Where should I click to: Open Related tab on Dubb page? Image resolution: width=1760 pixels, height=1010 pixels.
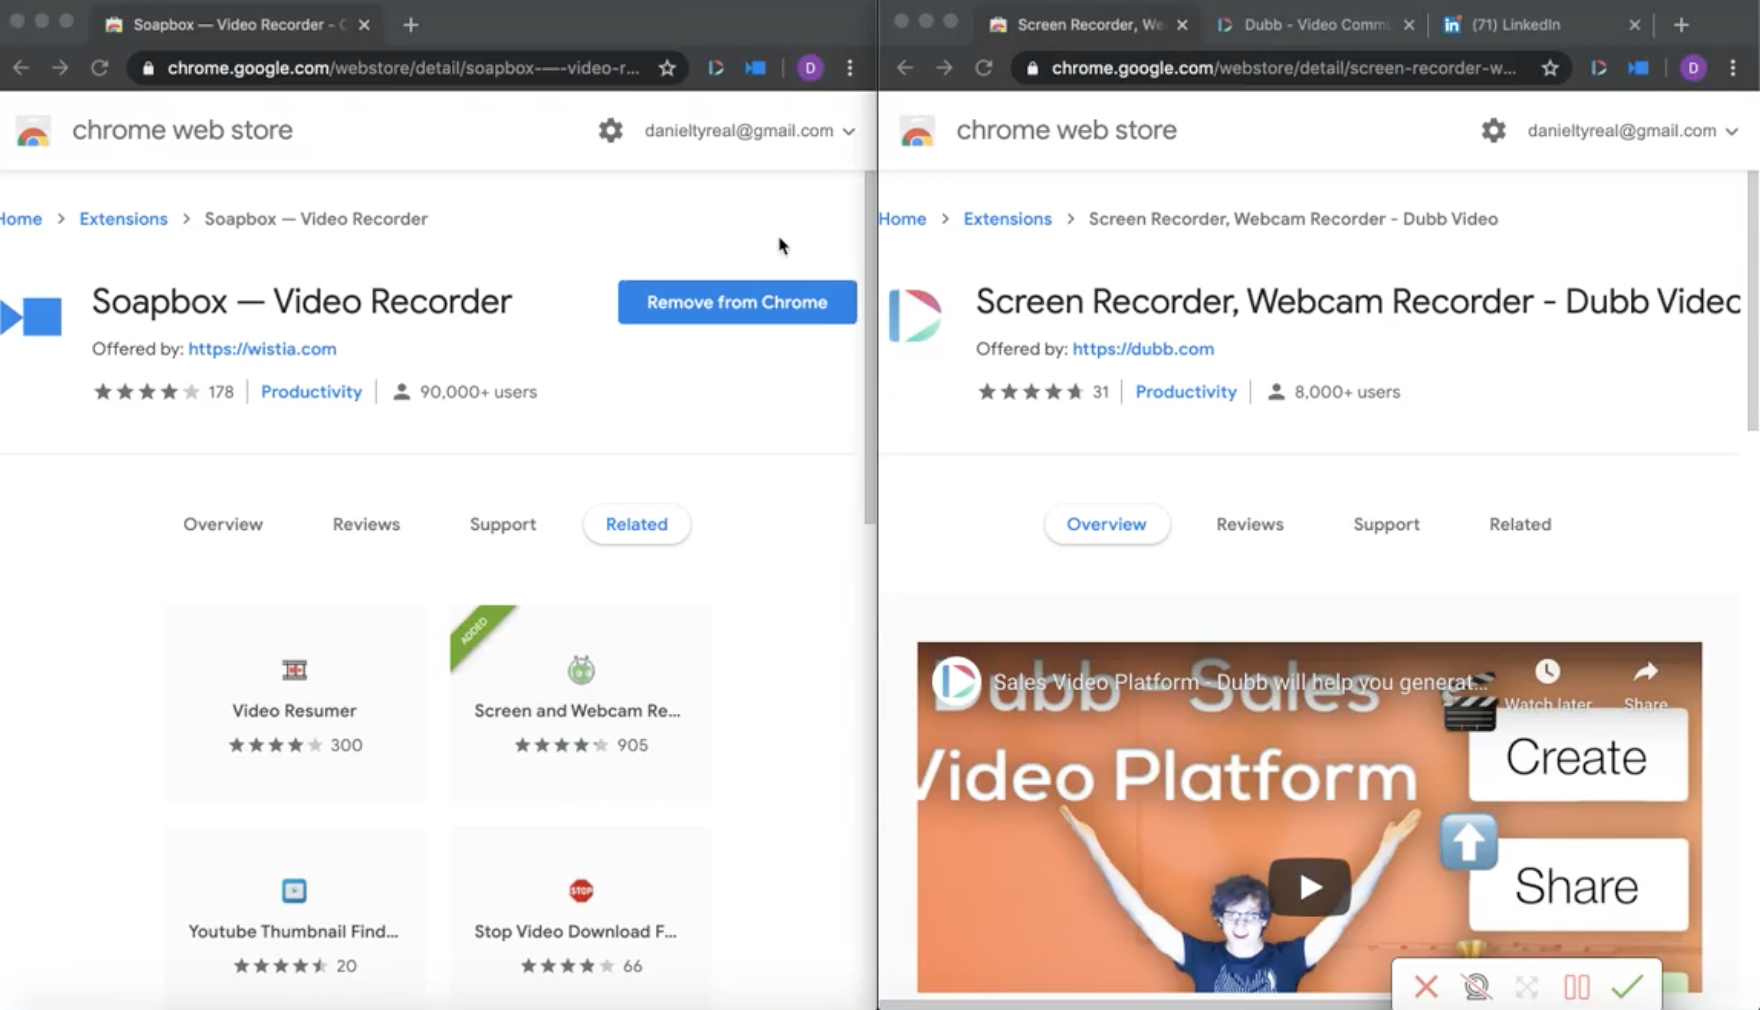pos(1520,524)
